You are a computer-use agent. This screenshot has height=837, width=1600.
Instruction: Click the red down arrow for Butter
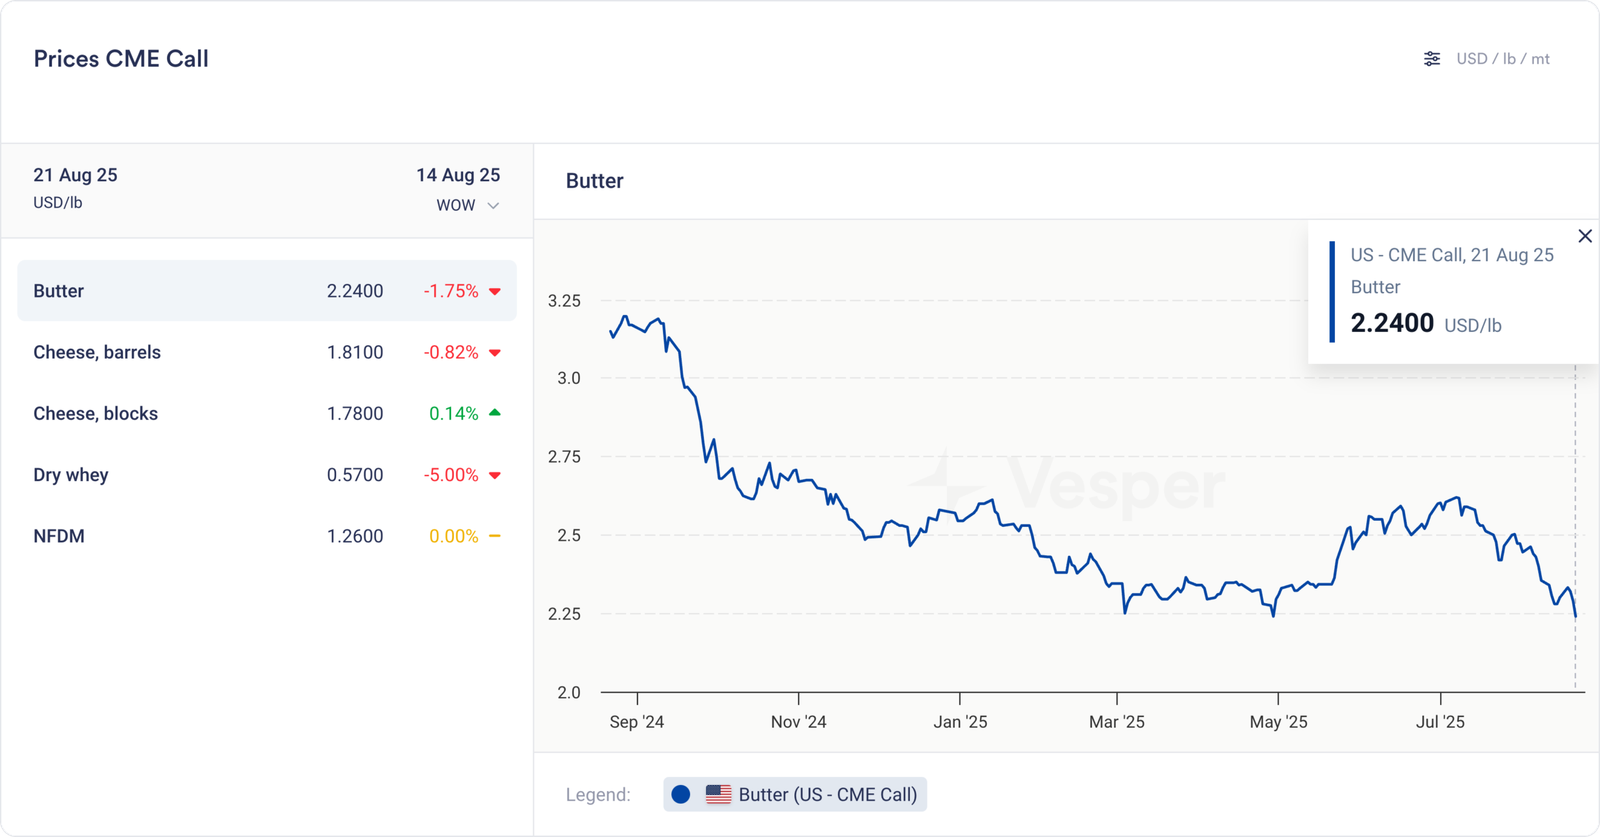(495, 292)
